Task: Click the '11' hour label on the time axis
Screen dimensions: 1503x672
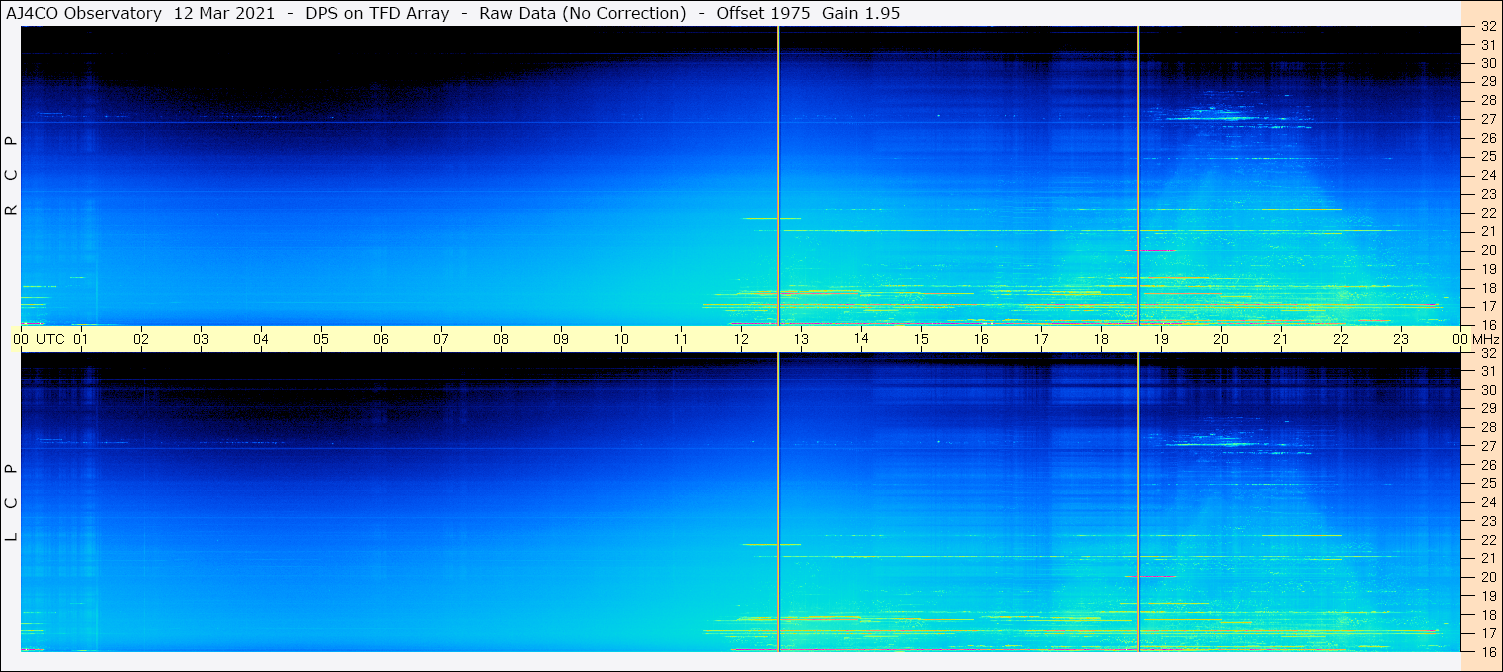Action: (681, 339)
